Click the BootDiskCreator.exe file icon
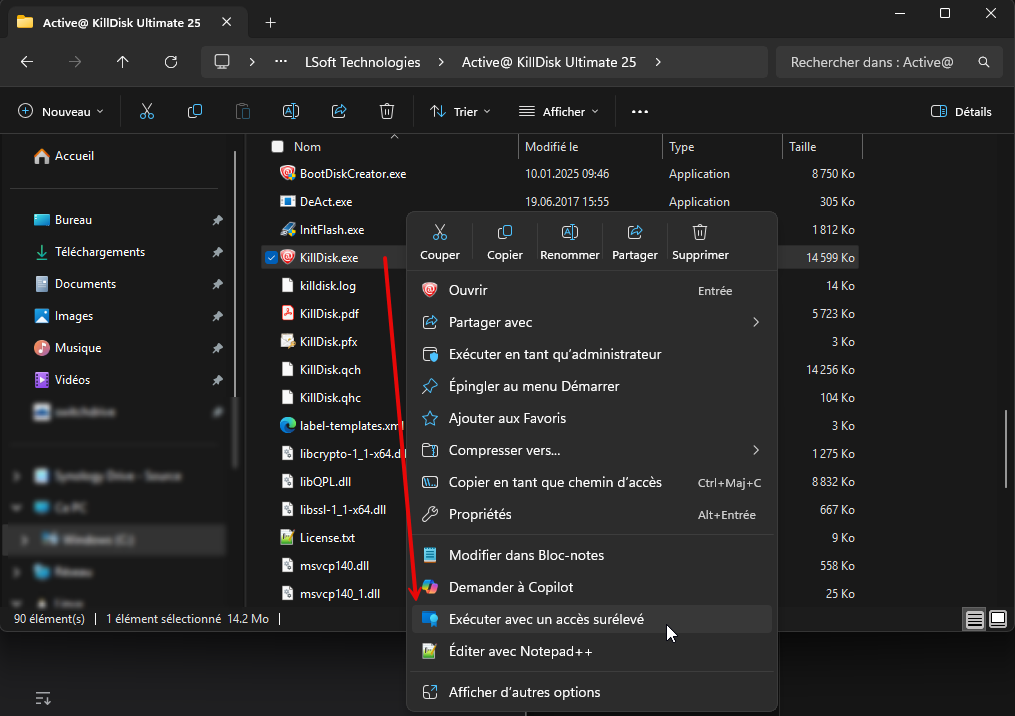The width and height of the screenshot is (1015, 716). [x=287, y=173]
